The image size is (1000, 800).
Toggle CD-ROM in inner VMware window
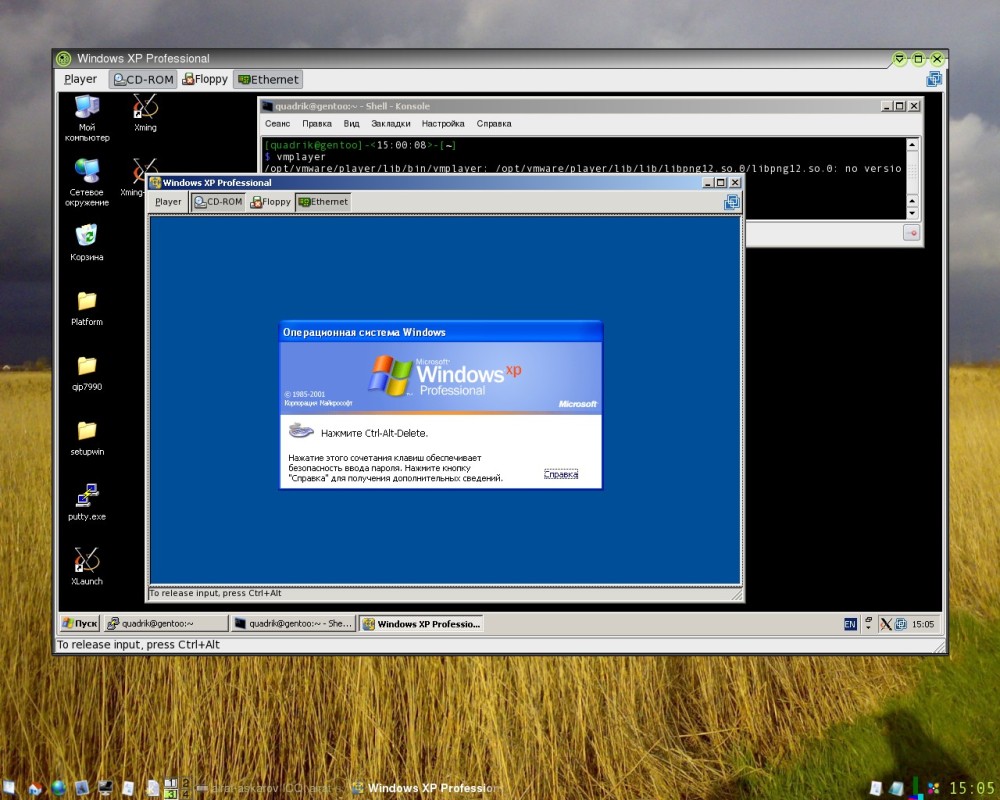pos(218,202)
